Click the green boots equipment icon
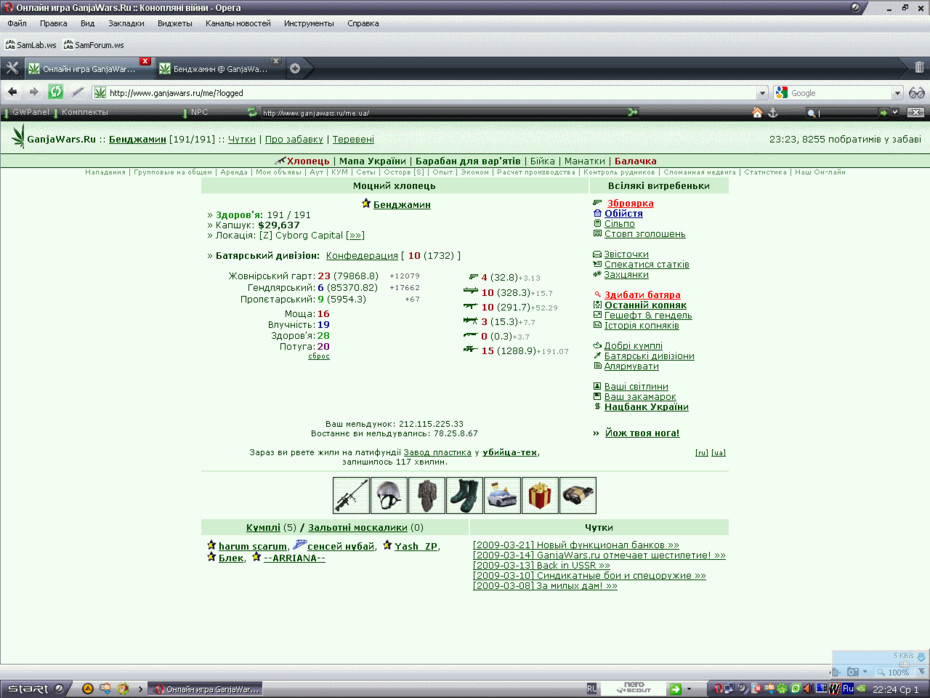This screenshot has height=698, width=930. [464, 495]
